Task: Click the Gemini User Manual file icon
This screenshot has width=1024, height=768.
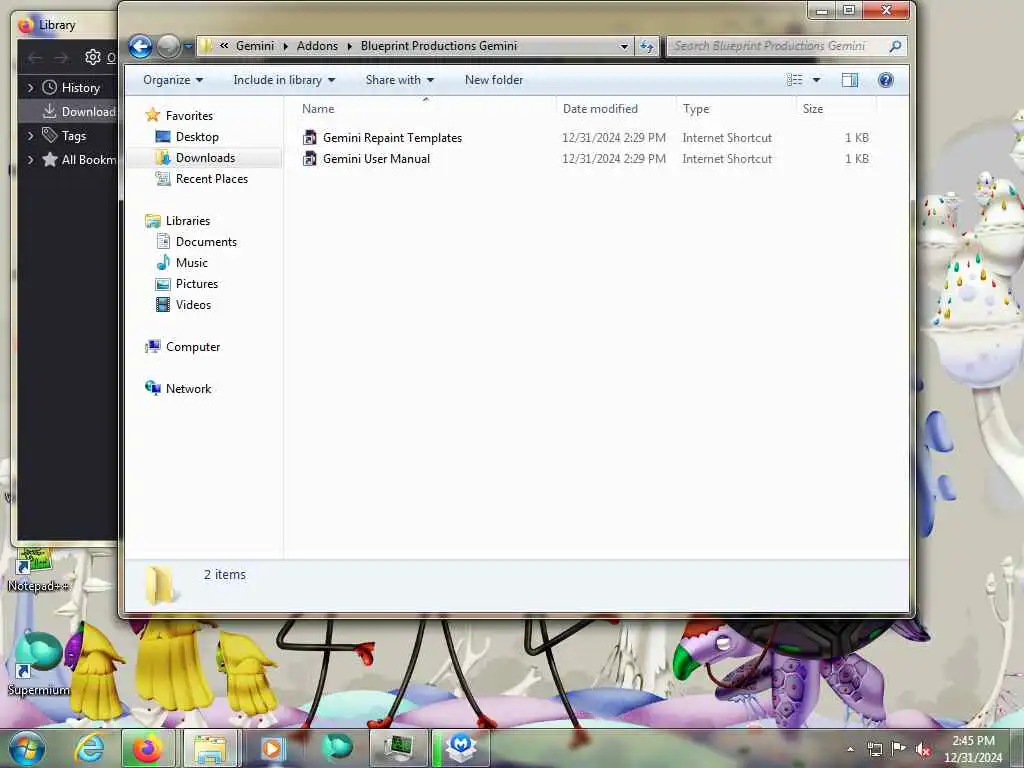Action: 310,159
